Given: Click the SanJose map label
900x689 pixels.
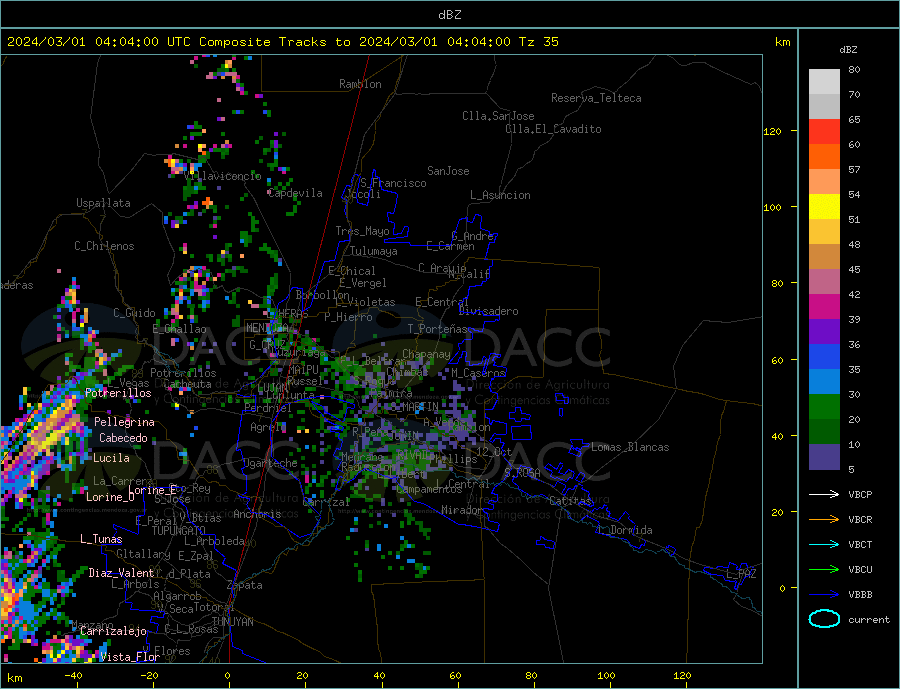Looking at the screenshot, I should 448,171.
